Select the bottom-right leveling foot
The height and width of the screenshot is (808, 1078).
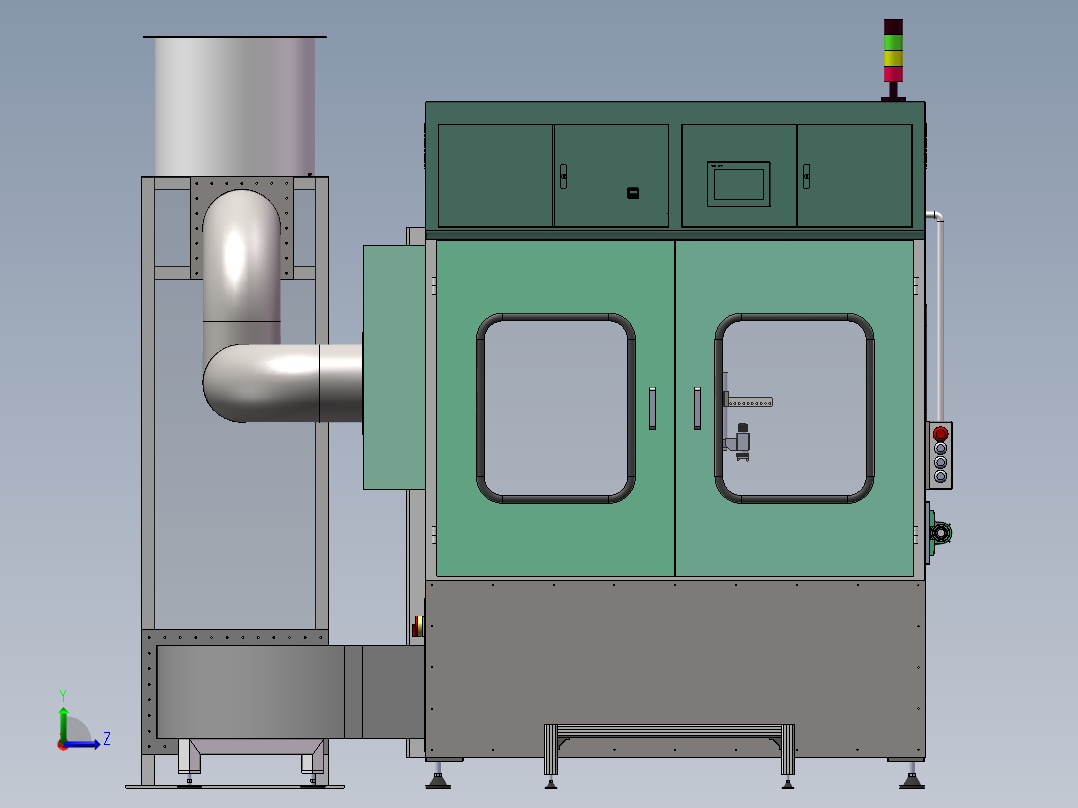click(912, 776)
